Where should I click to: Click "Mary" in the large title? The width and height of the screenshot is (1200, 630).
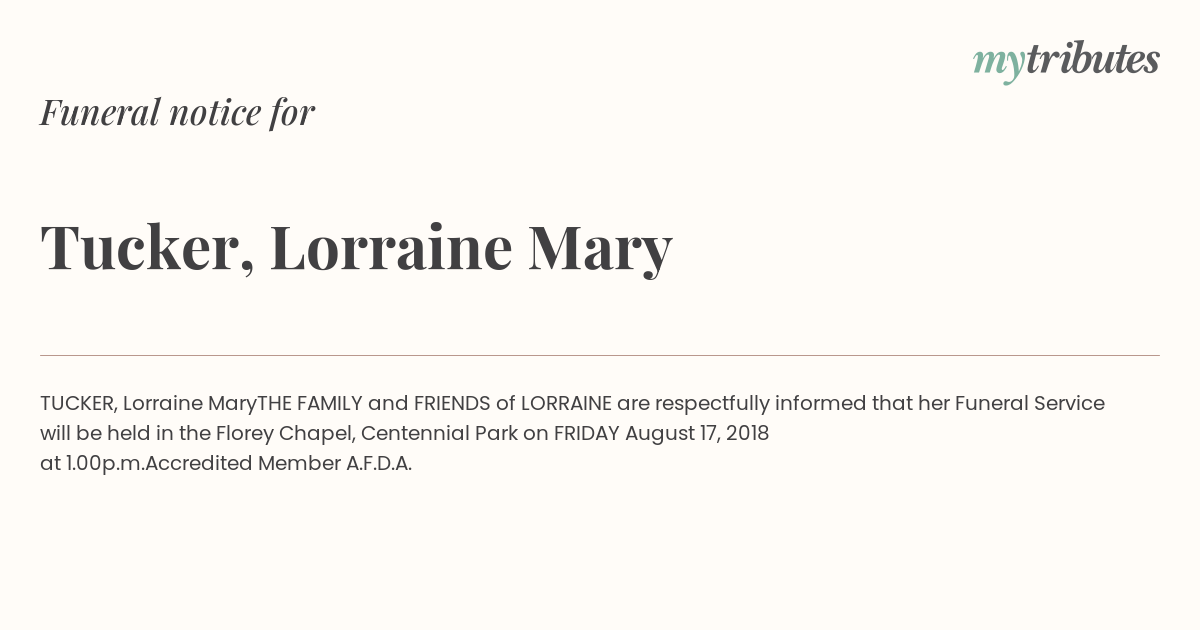[x=600, y=249]
